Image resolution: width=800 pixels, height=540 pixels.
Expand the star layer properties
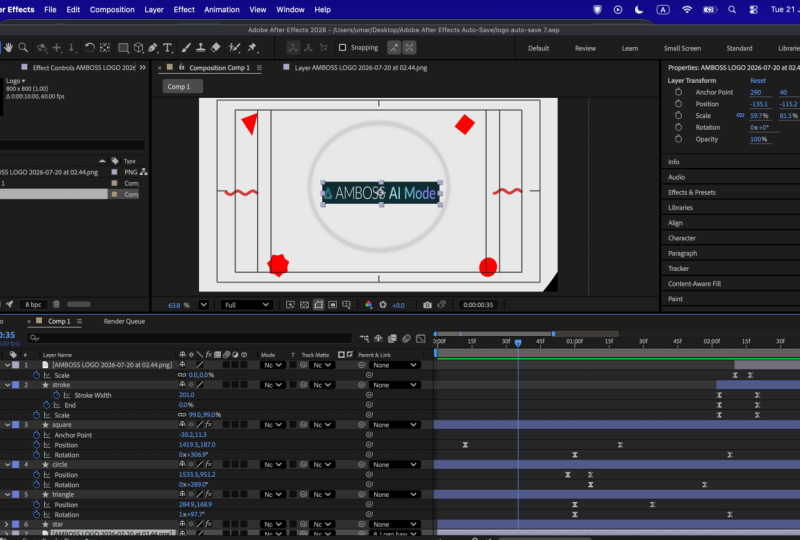point(7,524)
